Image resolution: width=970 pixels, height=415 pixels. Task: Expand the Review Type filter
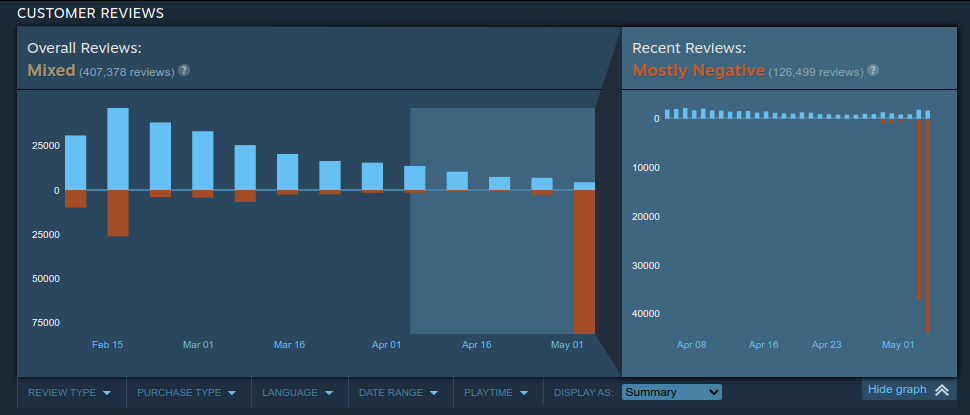tap(69, 392)
